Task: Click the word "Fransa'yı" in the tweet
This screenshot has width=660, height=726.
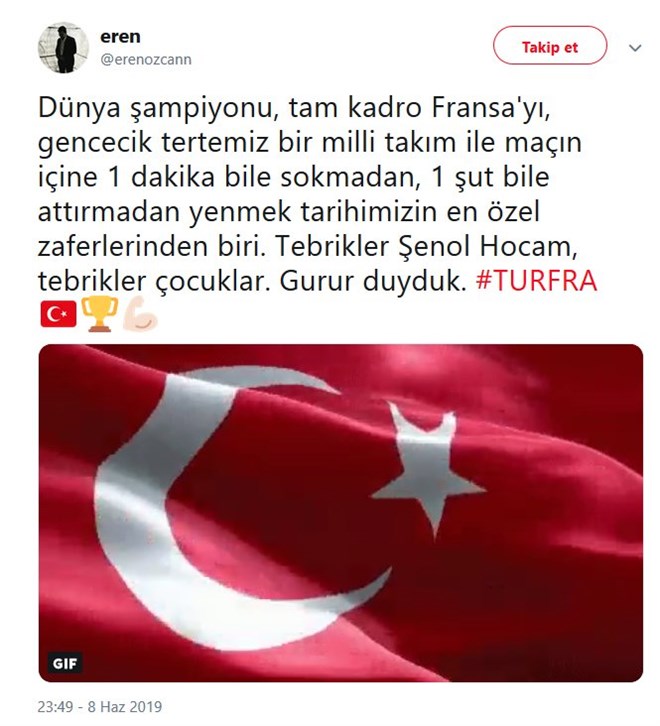Action: tap(491, 108)
